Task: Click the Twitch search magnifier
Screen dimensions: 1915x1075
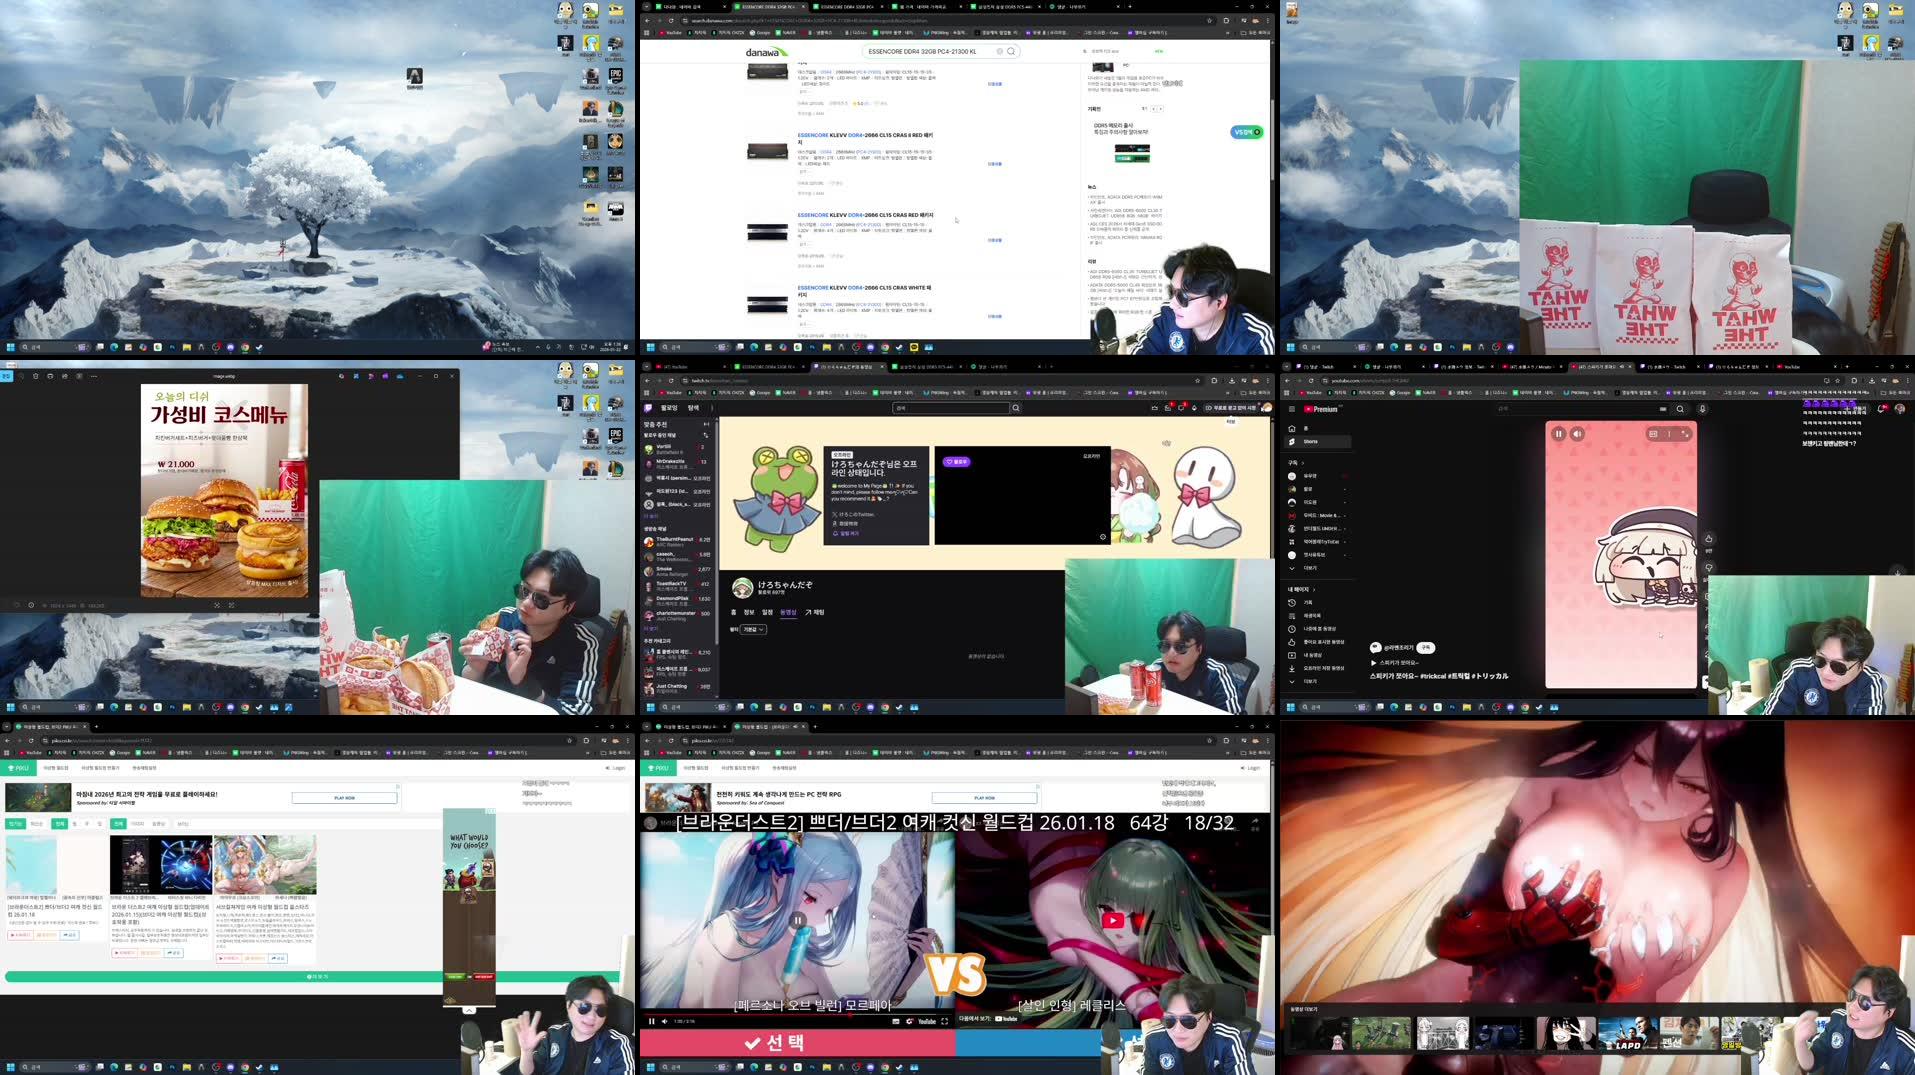Action: [x=1016, y=409]
